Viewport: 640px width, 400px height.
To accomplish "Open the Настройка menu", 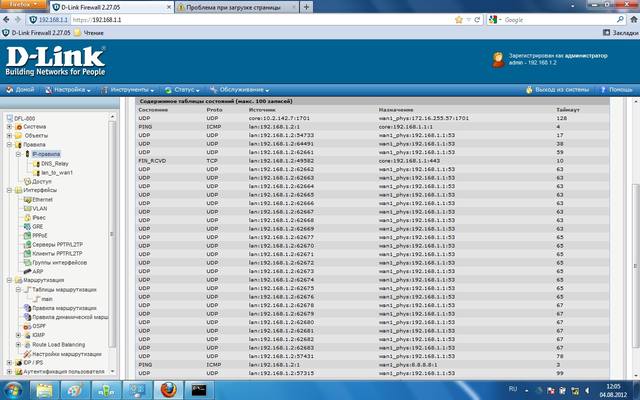I will pos(68,90).
